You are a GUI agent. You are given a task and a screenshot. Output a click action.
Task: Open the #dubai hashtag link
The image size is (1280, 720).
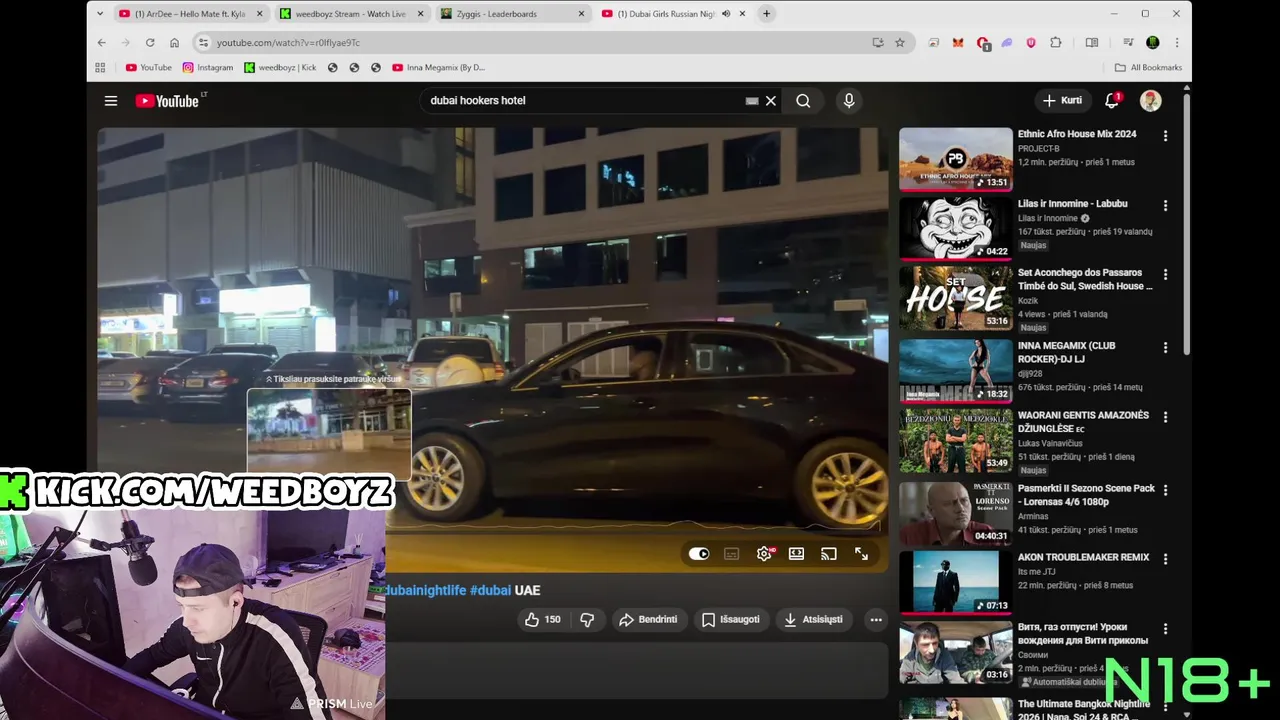(x=490, y=591)
